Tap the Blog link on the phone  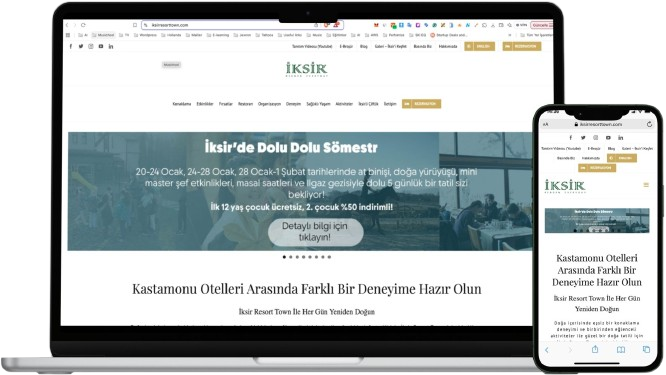point(611,149)
